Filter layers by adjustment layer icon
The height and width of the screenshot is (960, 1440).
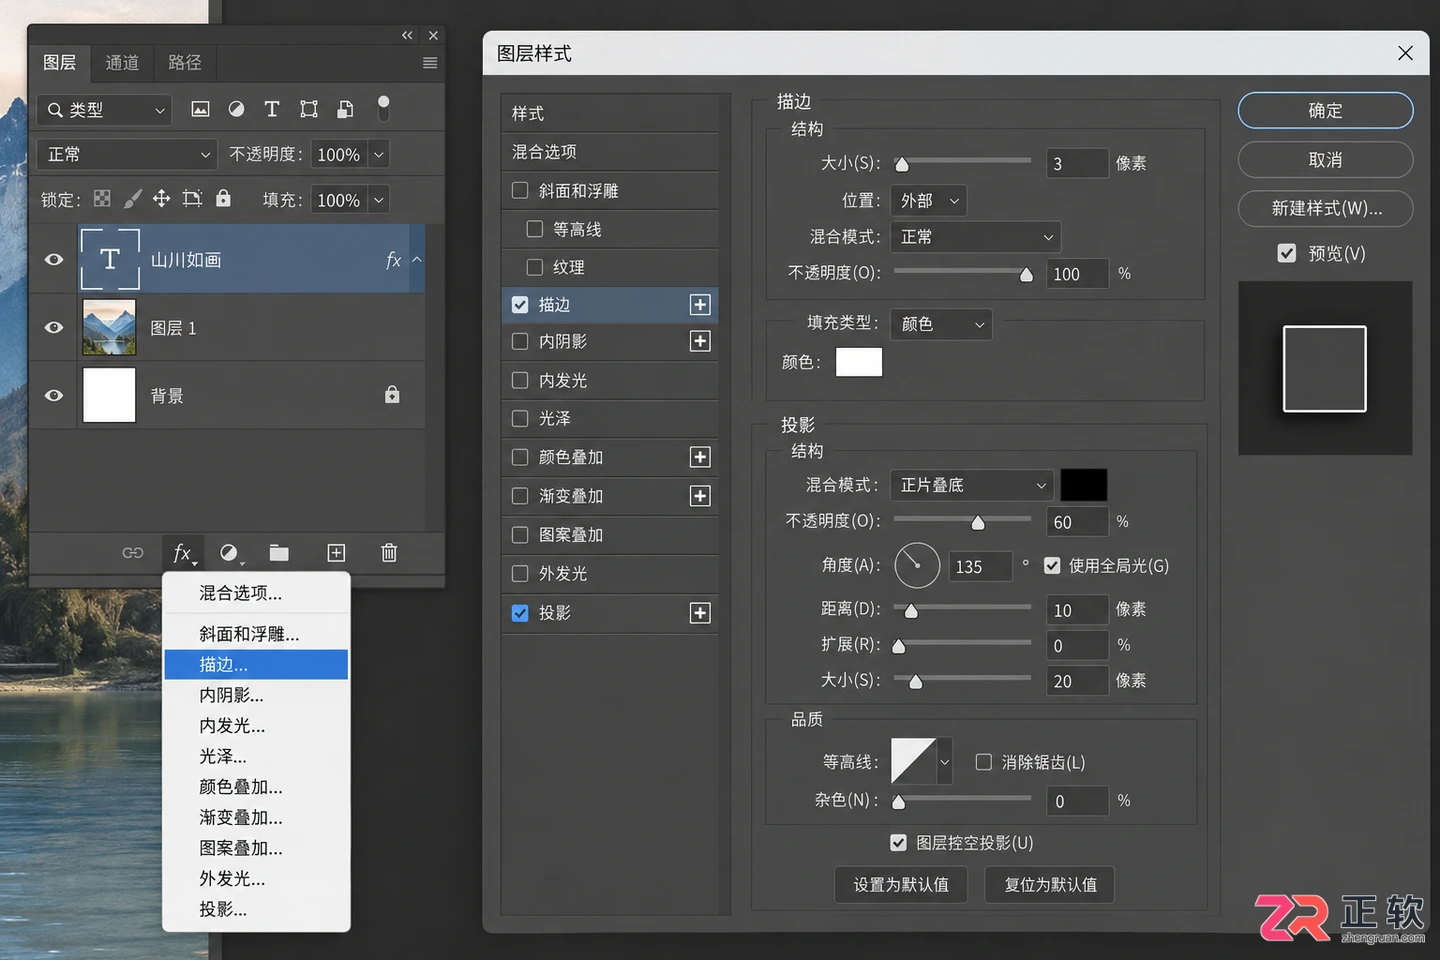[236, 109]
